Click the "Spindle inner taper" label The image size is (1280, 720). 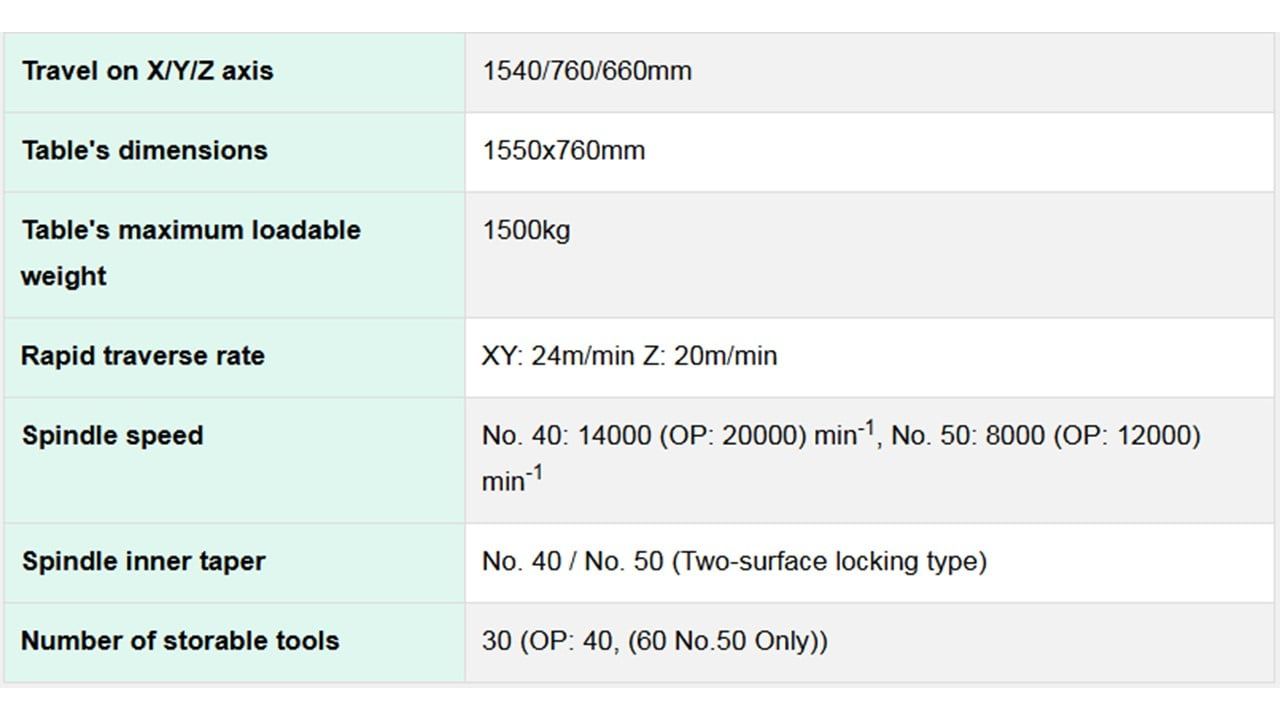pyautogui.click(x=143, y=561)
